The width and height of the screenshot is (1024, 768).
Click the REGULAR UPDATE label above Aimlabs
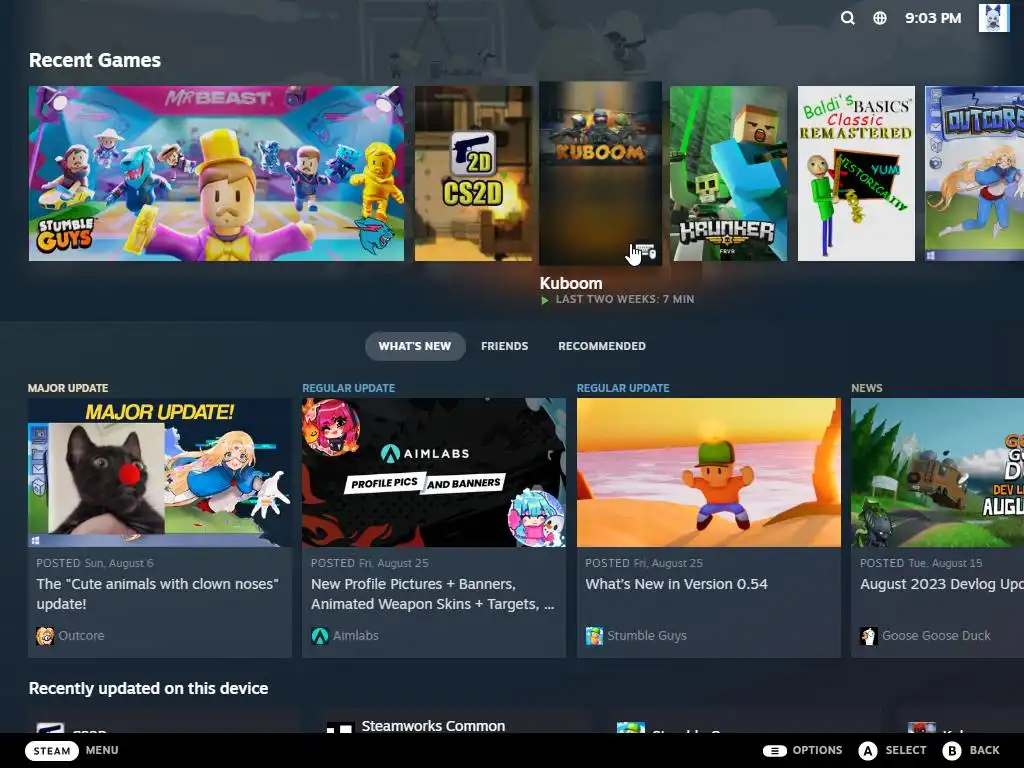click(348, 388)
